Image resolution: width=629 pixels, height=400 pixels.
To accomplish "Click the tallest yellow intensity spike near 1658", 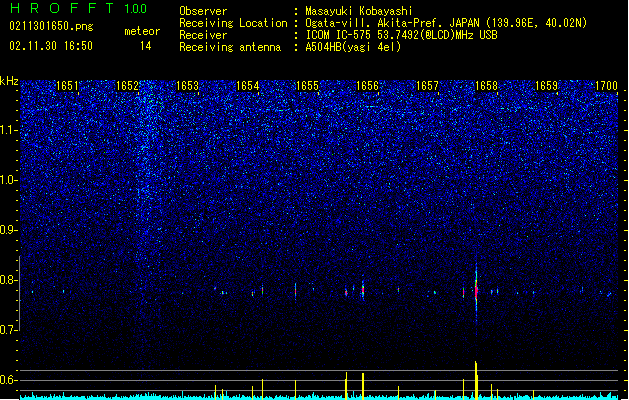I will [x=476, y=380].
